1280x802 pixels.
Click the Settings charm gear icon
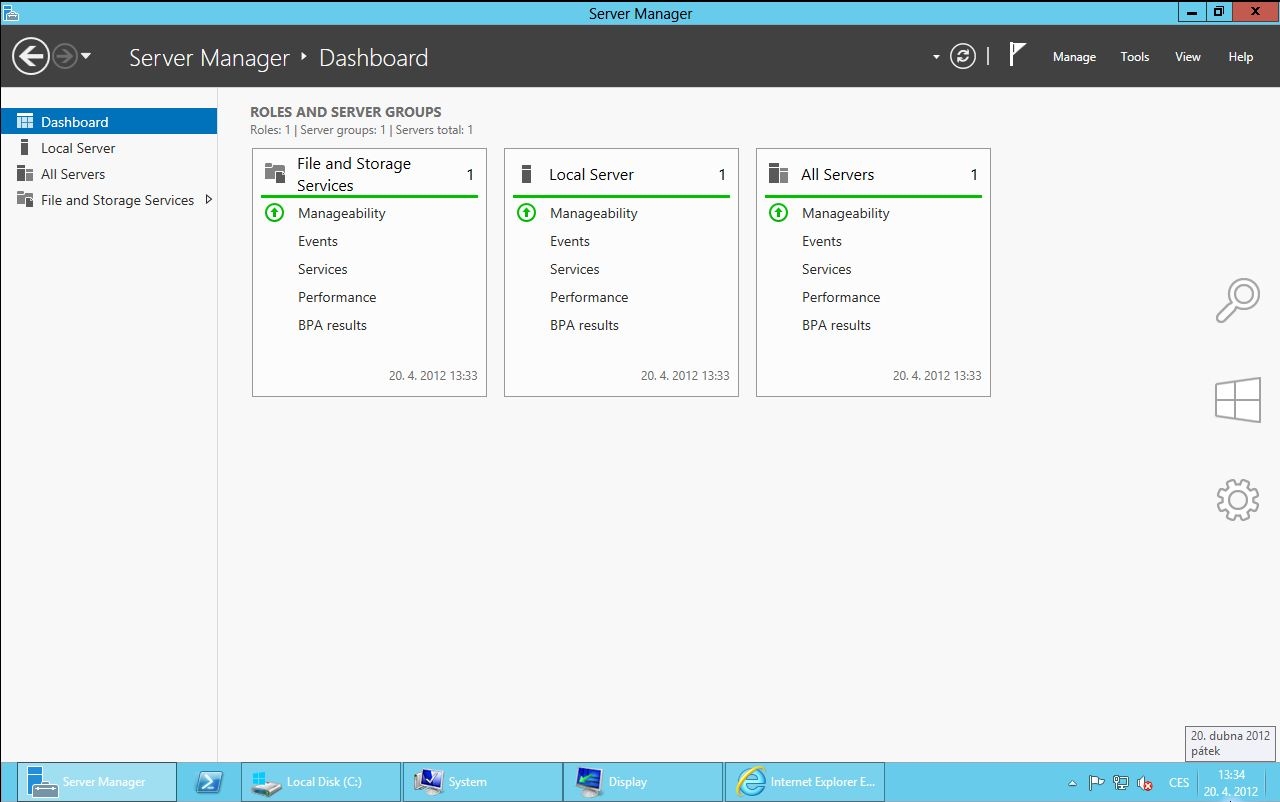[1237, 500]
